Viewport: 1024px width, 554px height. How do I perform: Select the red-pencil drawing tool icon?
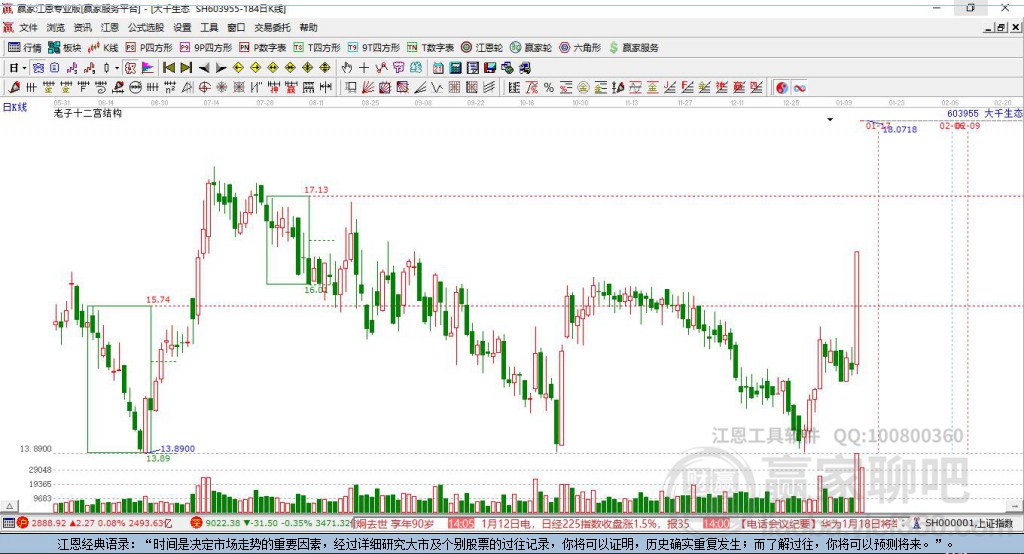(14, 88)
